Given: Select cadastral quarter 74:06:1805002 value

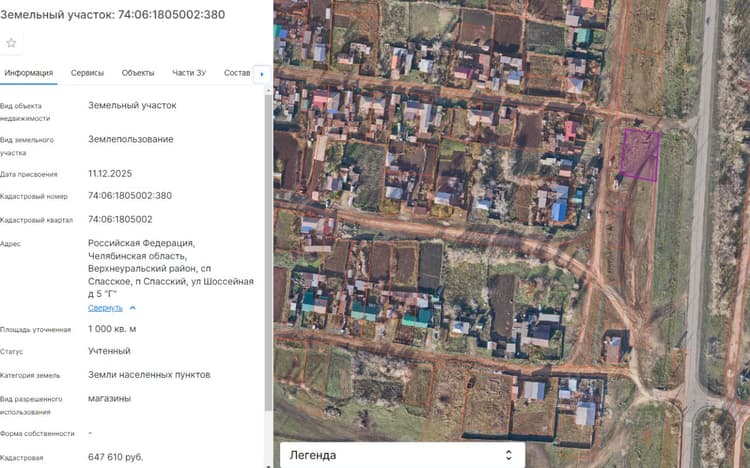Looking at the screenshot, I should 120,219.
